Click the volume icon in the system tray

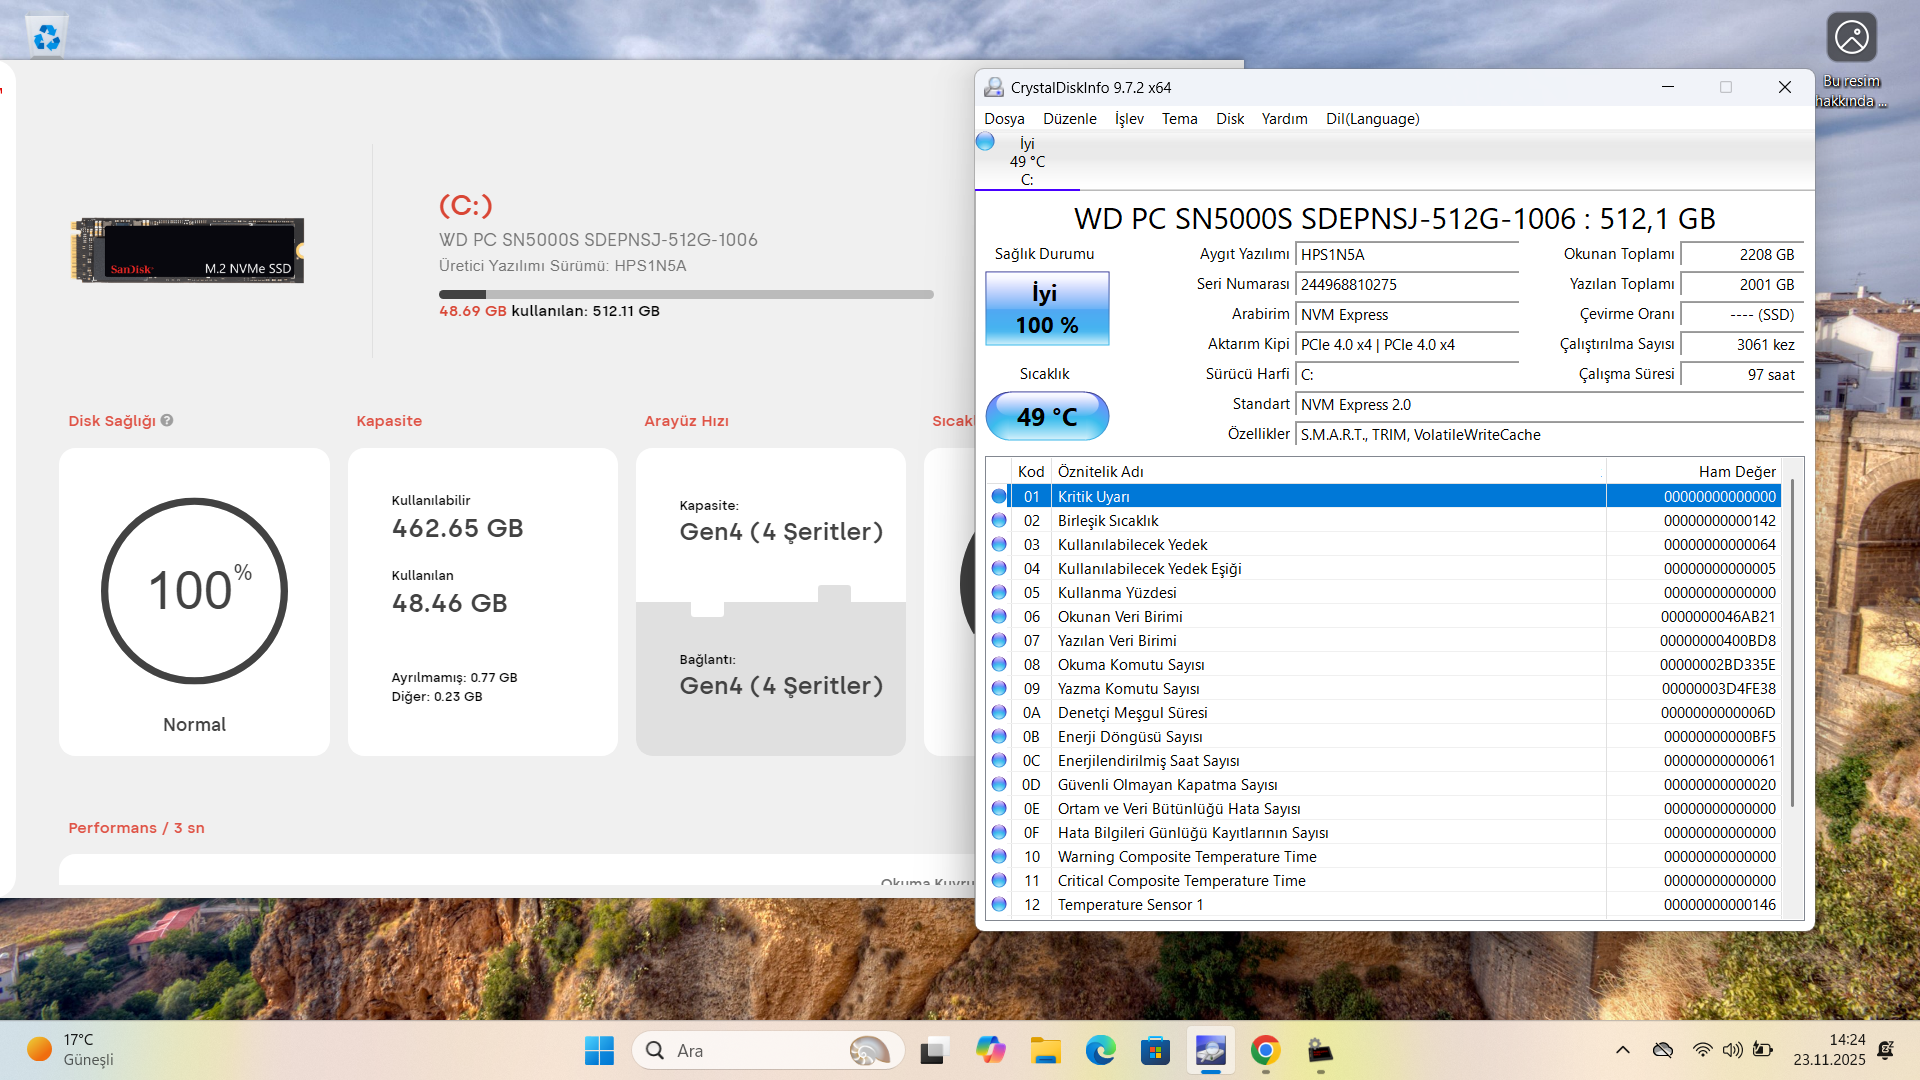coord(1732,1050)
